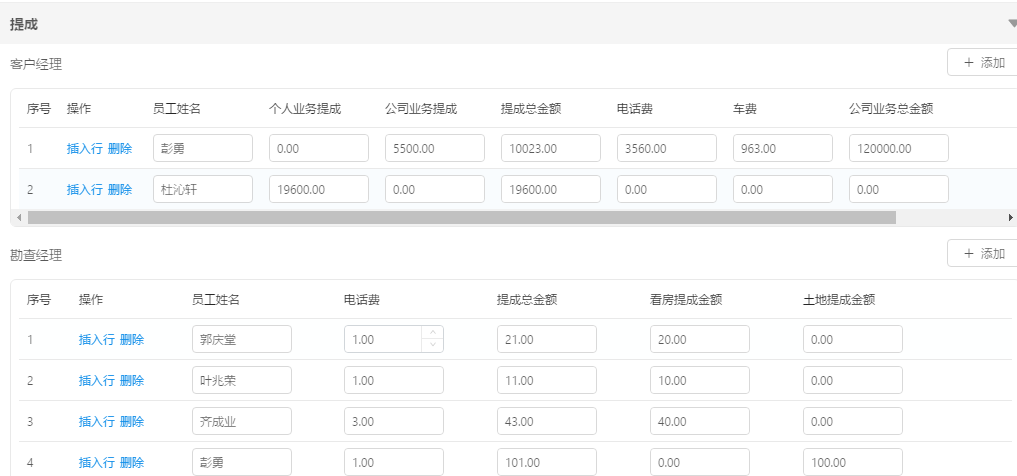Focus 员工姓名 field containing 杜沁轩
The image size is (1017, 476).
tap(203, 189)
